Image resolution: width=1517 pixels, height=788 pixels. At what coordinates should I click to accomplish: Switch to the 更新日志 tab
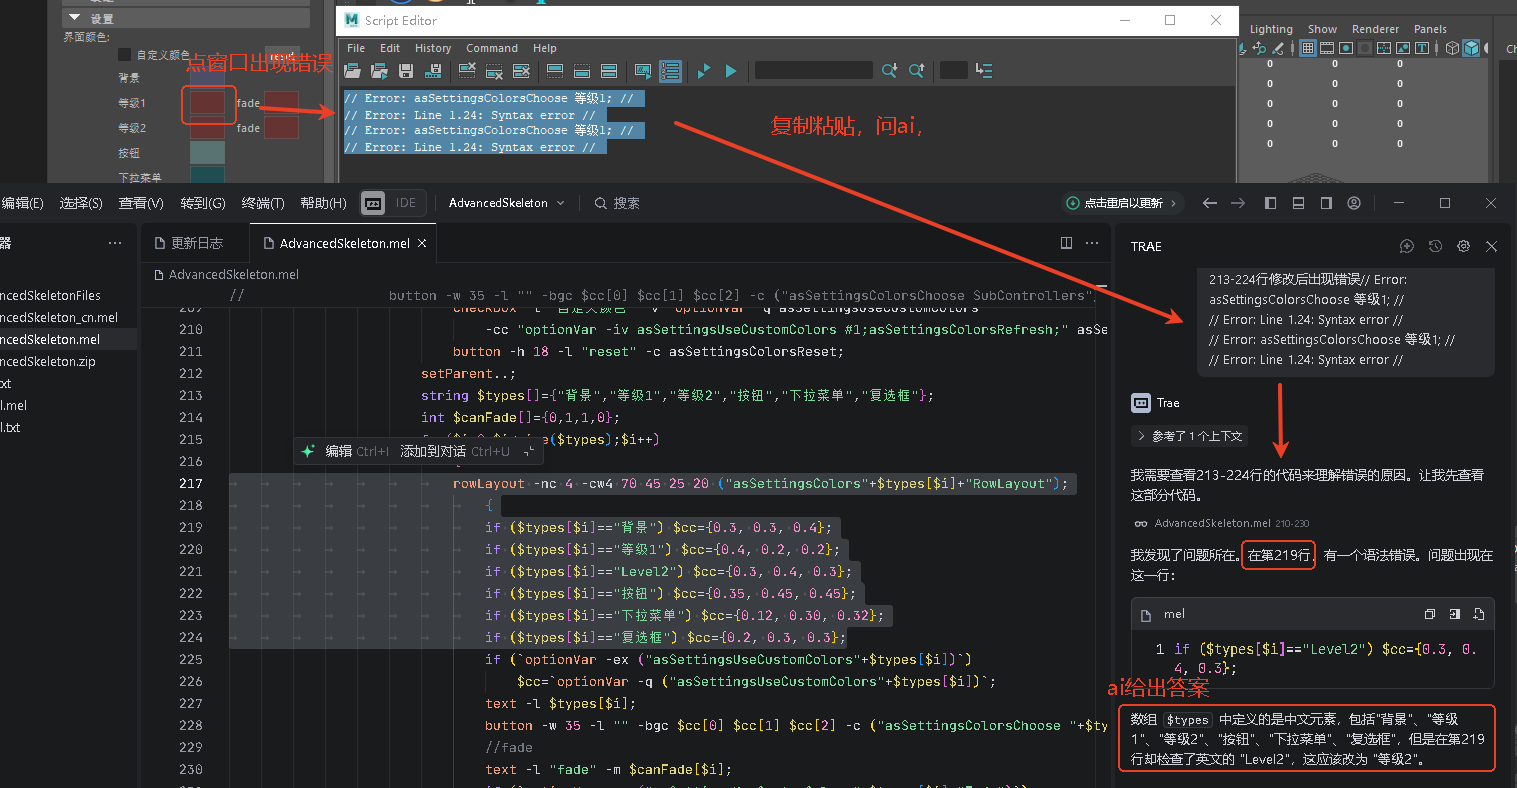(188, 243)
